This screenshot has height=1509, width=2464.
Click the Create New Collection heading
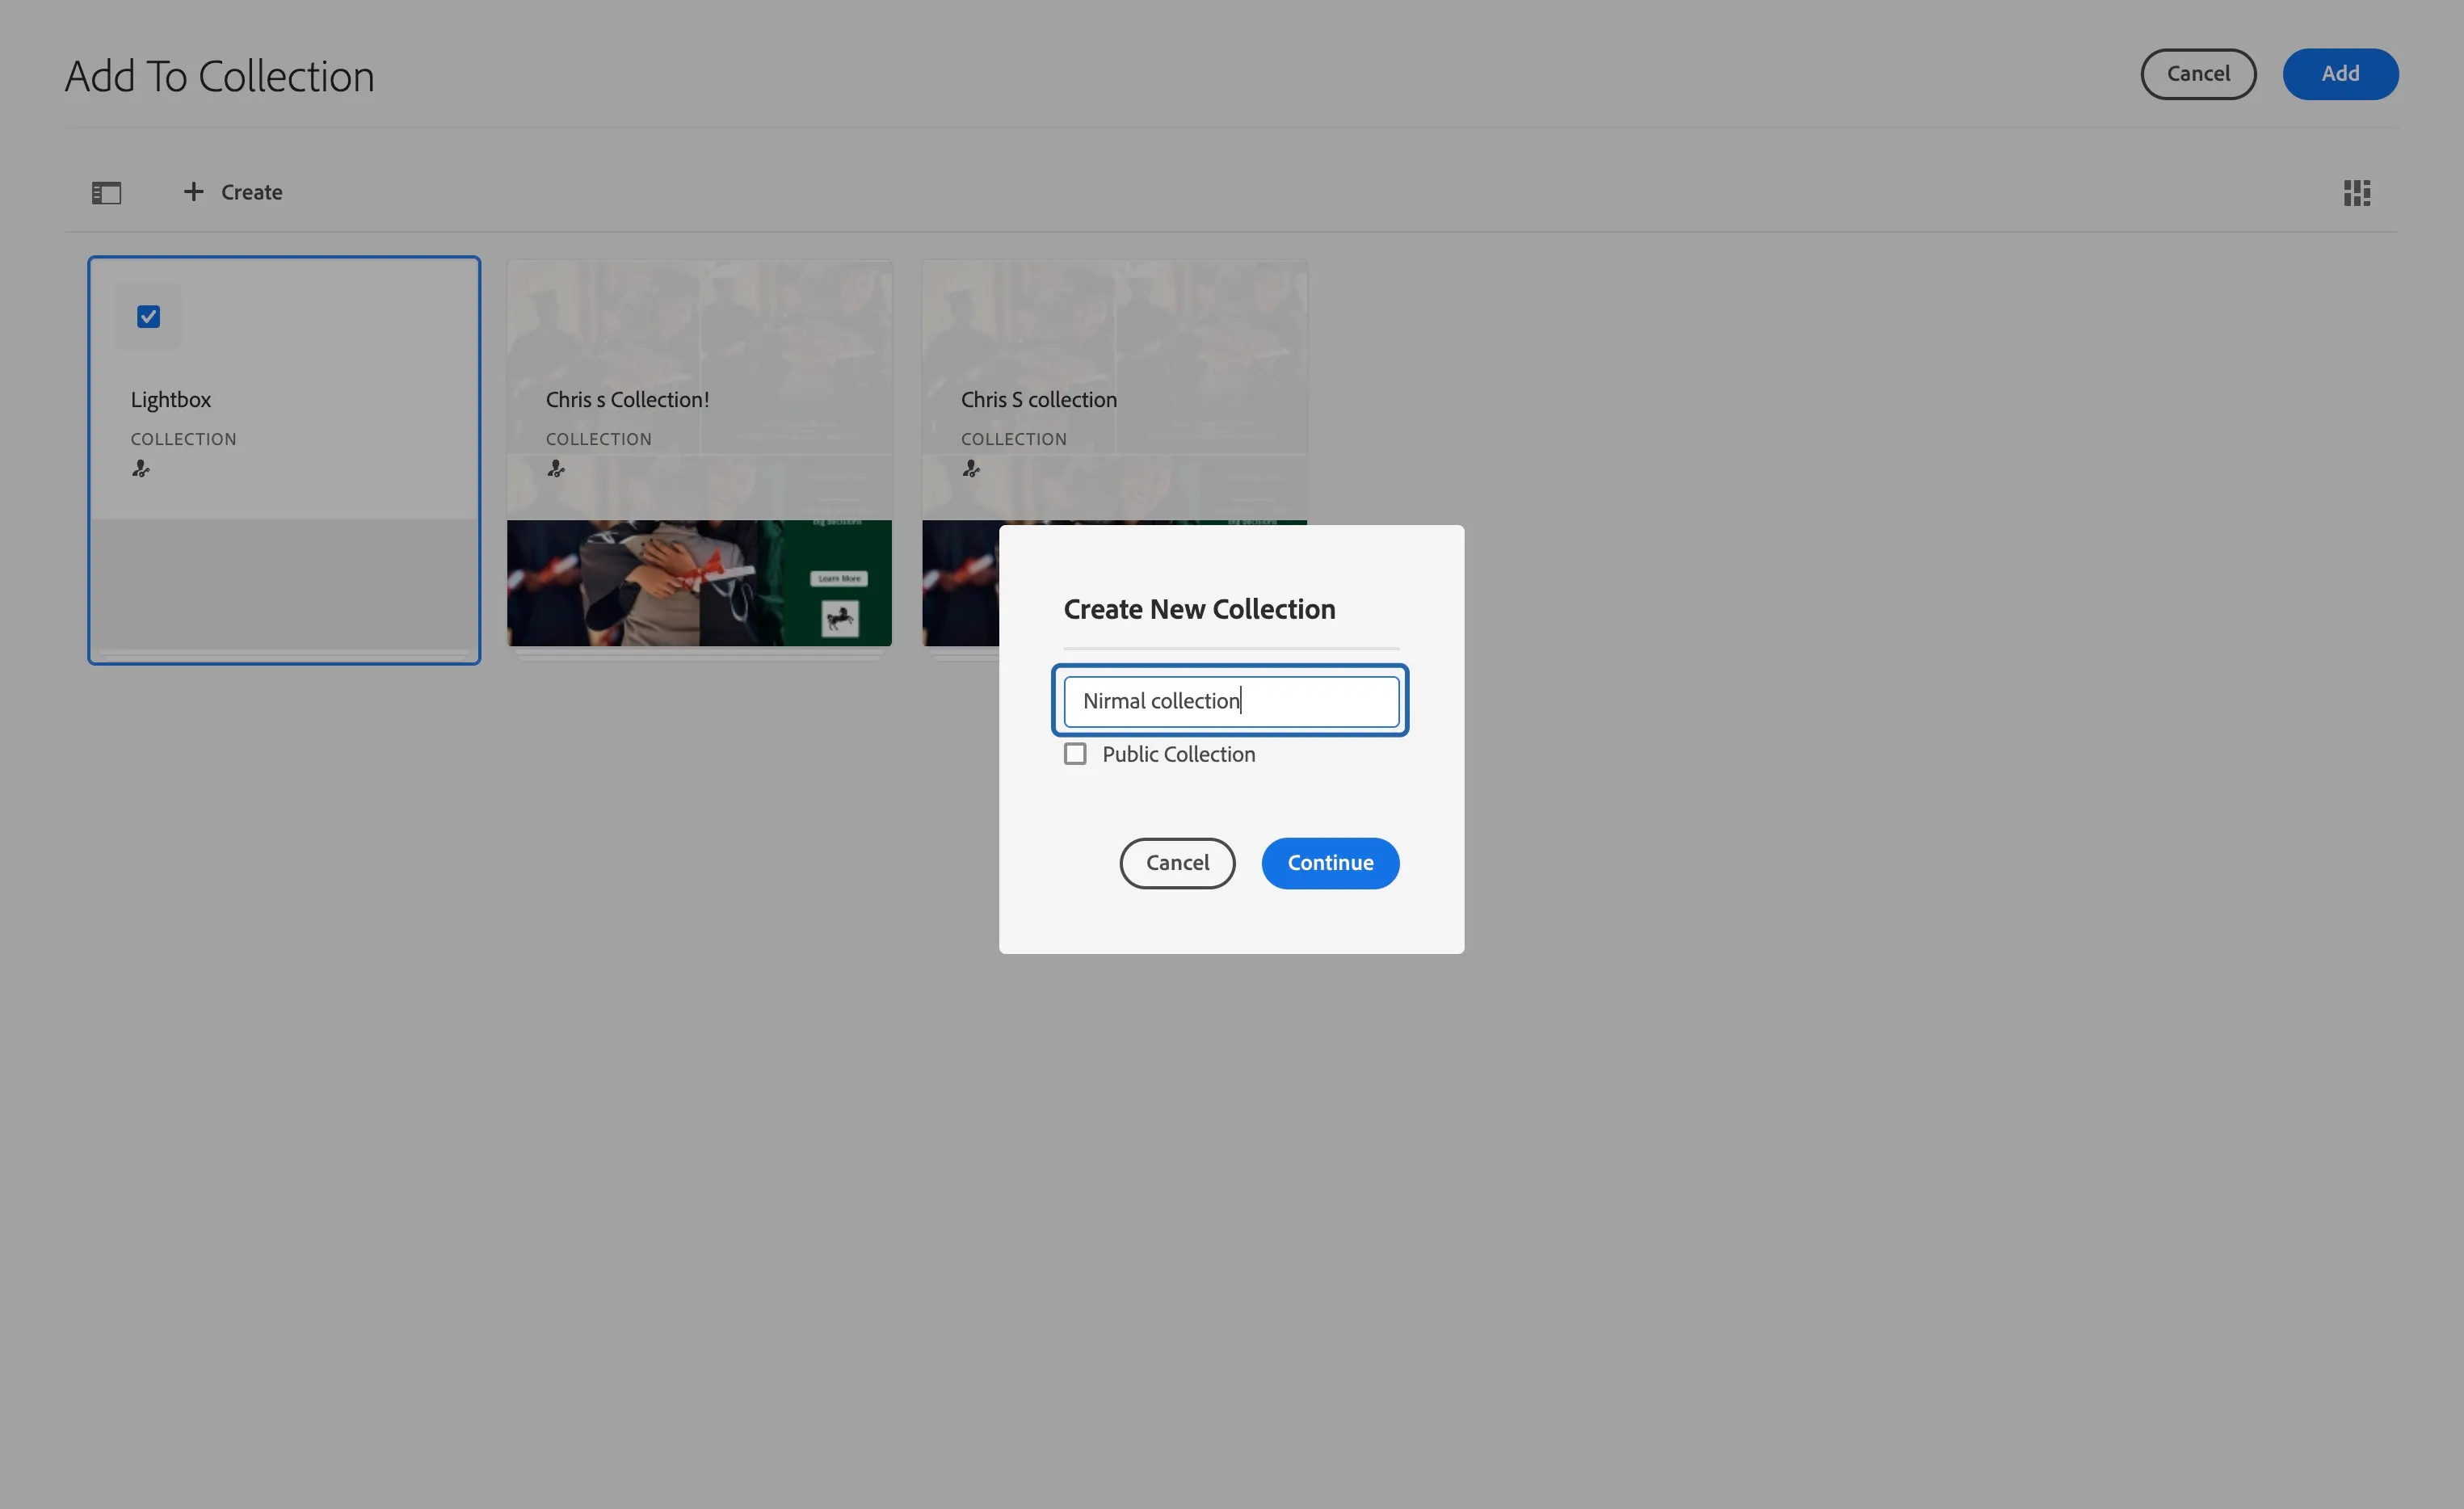click(x=1199, y=609)
